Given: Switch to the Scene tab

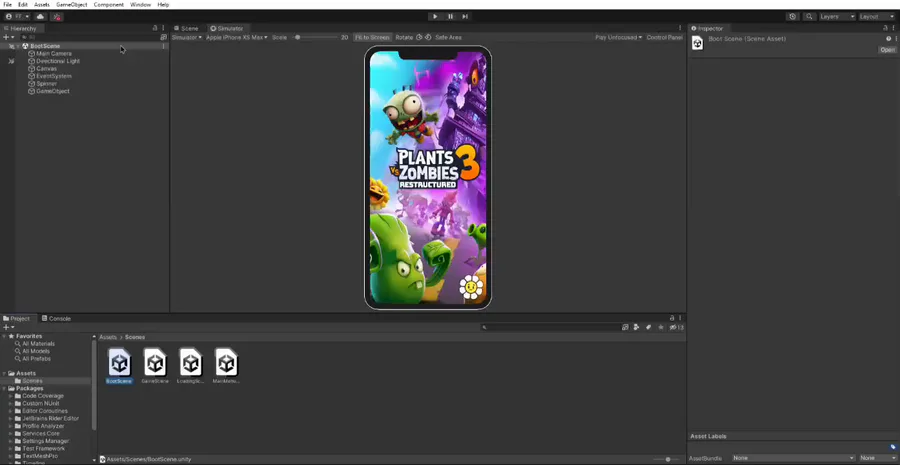Looking at the screenshot, I should [x=186, y=28].
